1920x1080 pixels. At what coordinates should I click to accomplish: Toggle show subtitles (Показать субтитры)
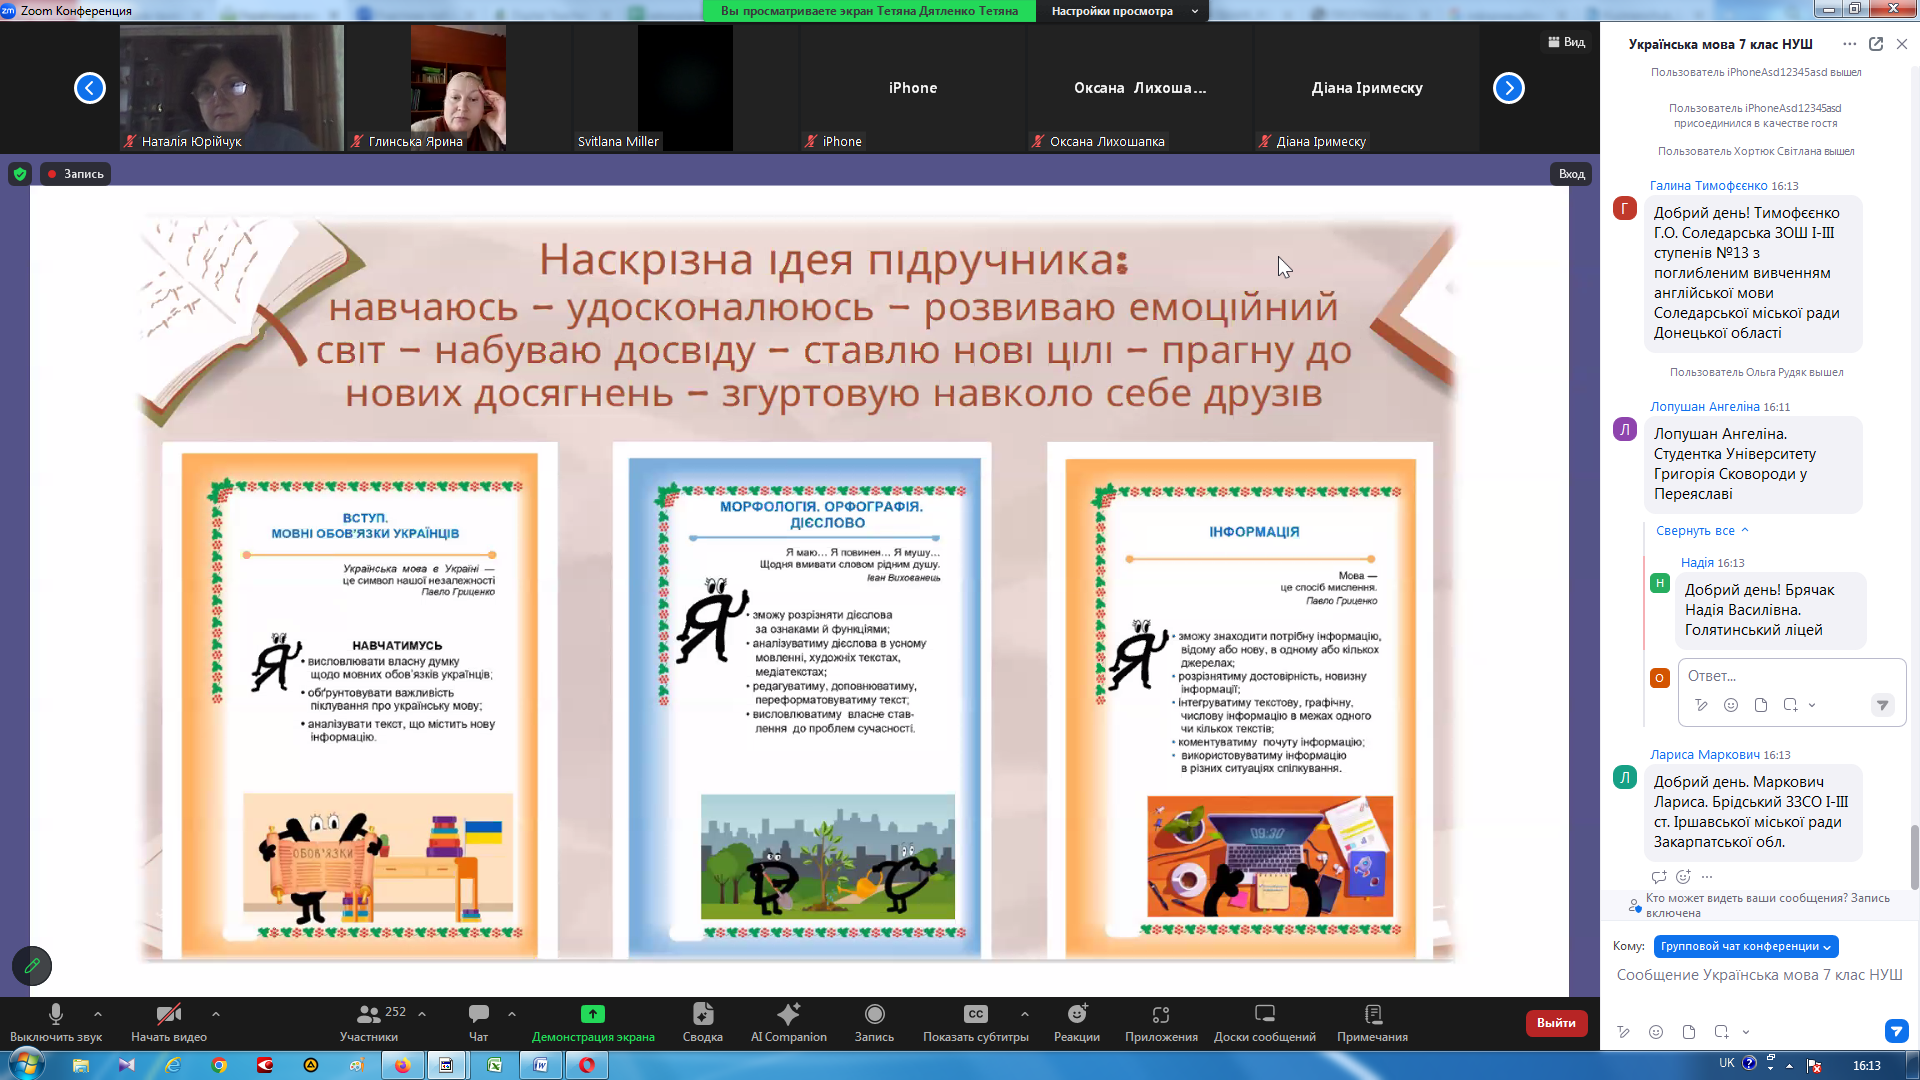point(975,1022)
